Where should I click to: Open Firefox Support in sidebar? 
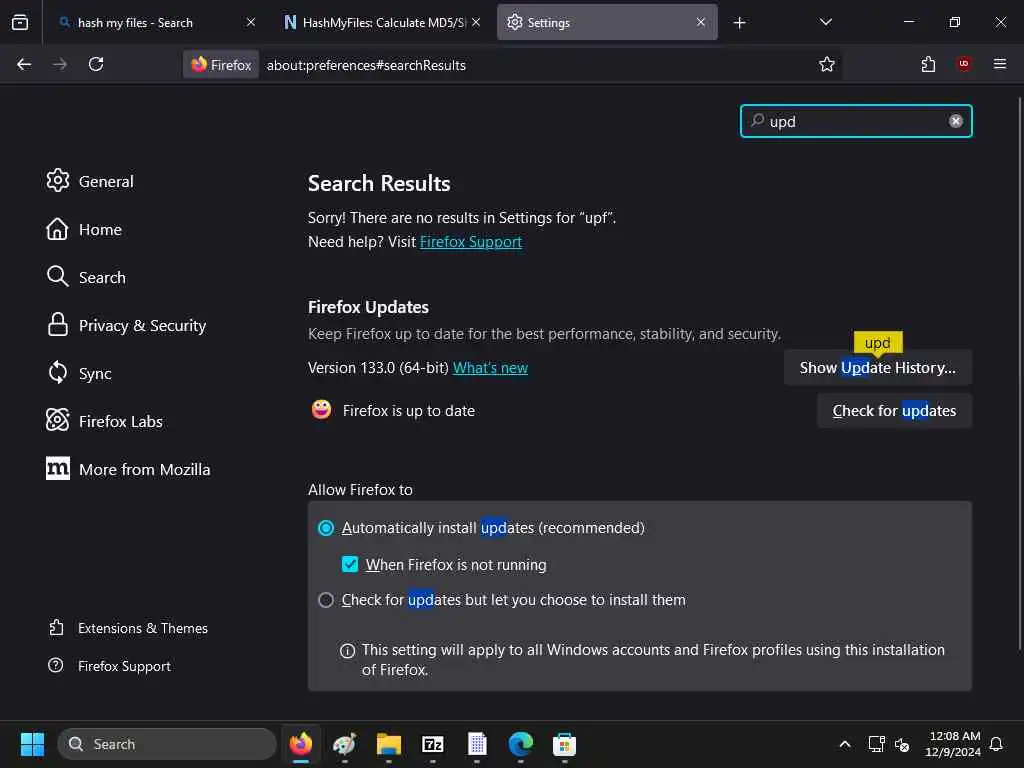pos(110,666)
